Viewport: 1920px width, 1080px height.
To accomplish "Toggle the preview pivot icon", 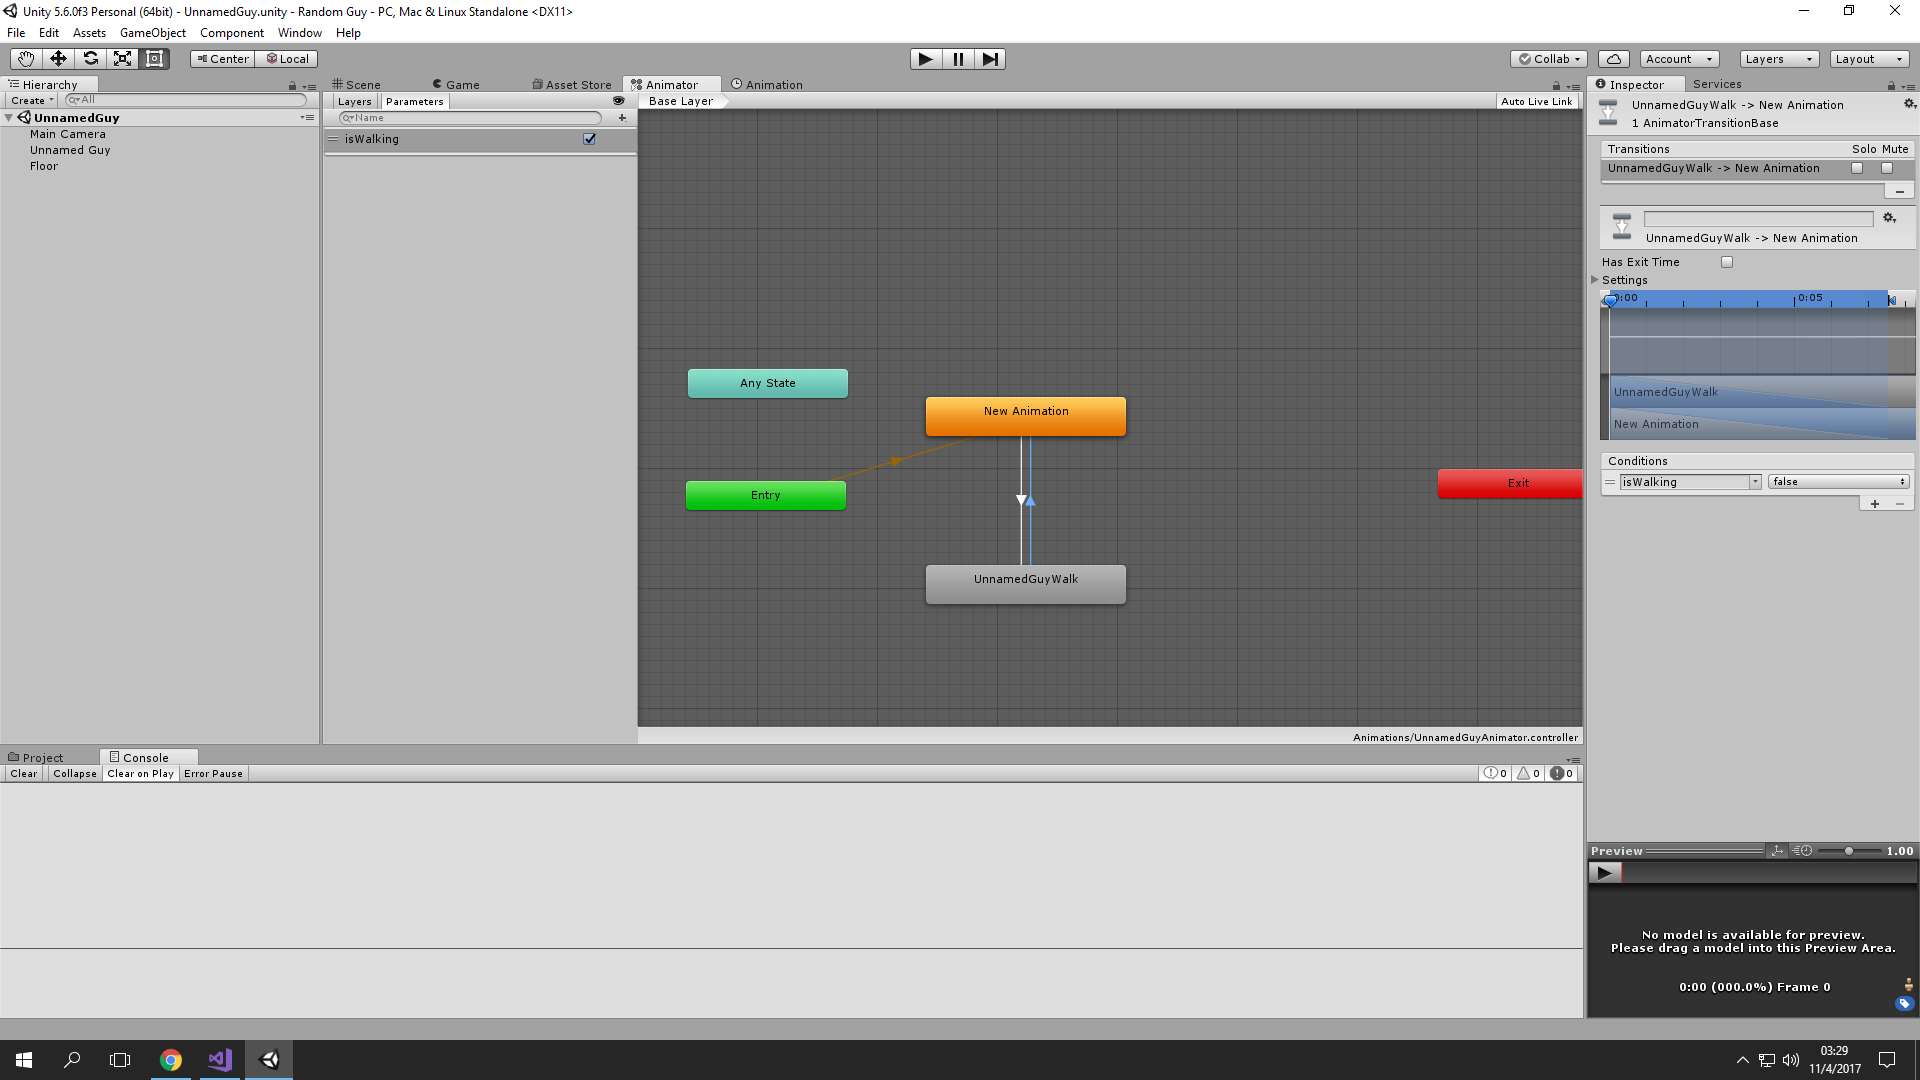I will coord(1777,851).
